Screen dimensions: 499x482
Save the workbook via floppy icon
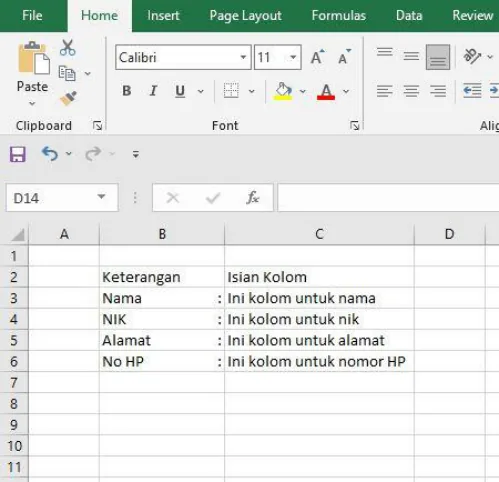pos(17,154)
